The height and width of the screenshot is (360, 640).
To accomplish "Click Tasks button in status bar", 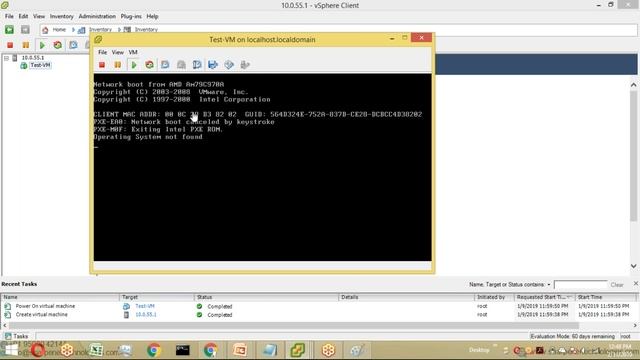I will (x=17, y=336).
